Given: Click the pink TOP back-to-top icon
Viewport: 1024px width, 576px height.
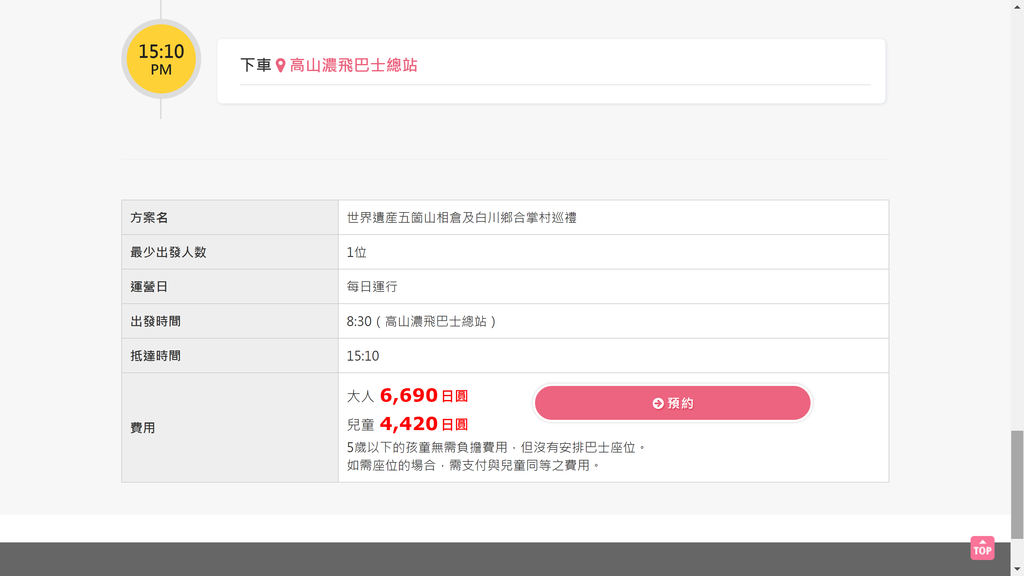Looking at the screenshot, I should [x=982, y=548].
